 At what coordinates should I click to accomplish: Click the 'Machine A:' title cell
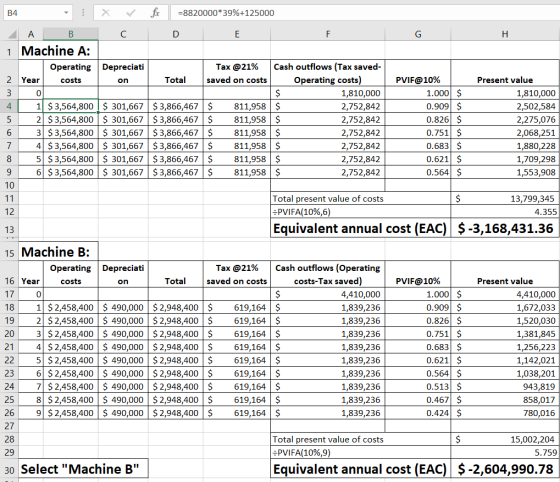click(x=58, y=51)
